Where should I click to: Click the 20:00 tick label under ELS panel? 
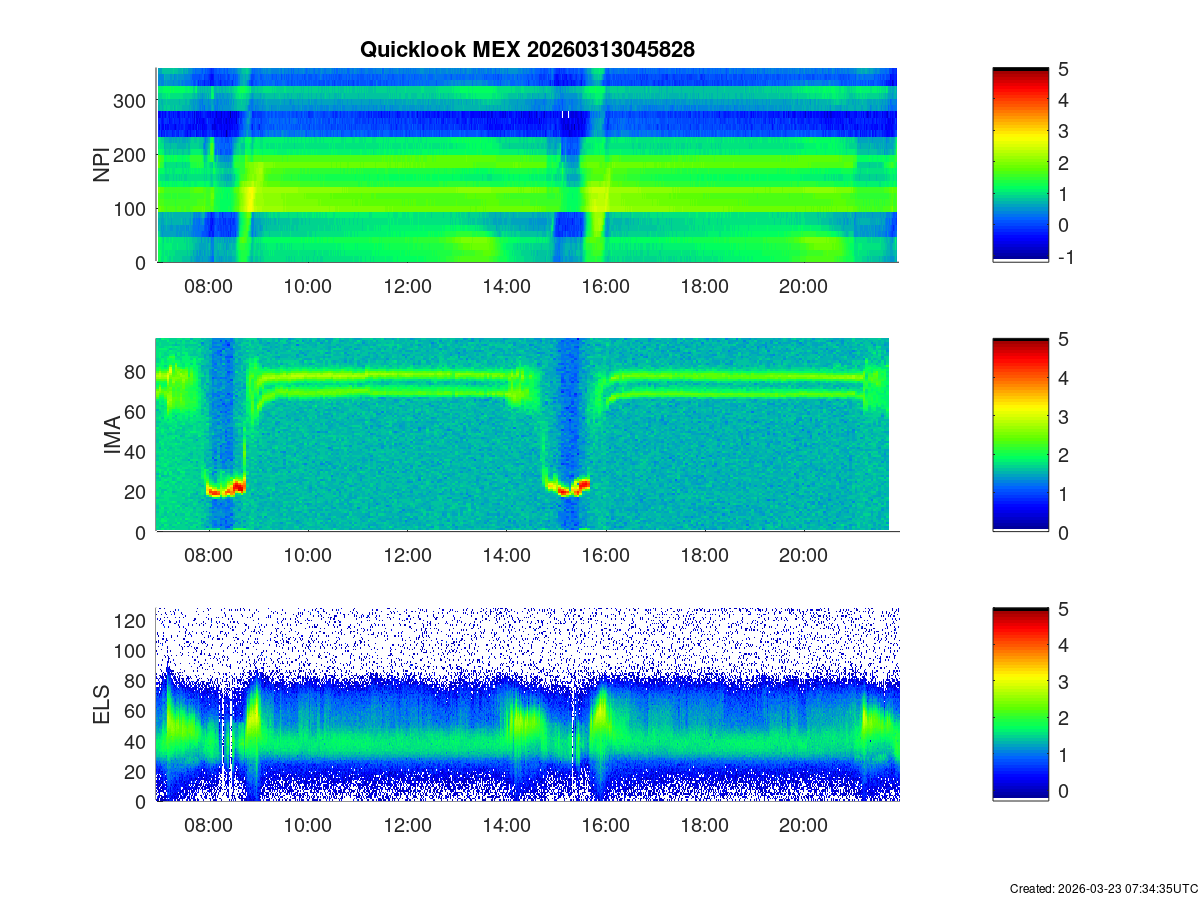tap(803, 826)
